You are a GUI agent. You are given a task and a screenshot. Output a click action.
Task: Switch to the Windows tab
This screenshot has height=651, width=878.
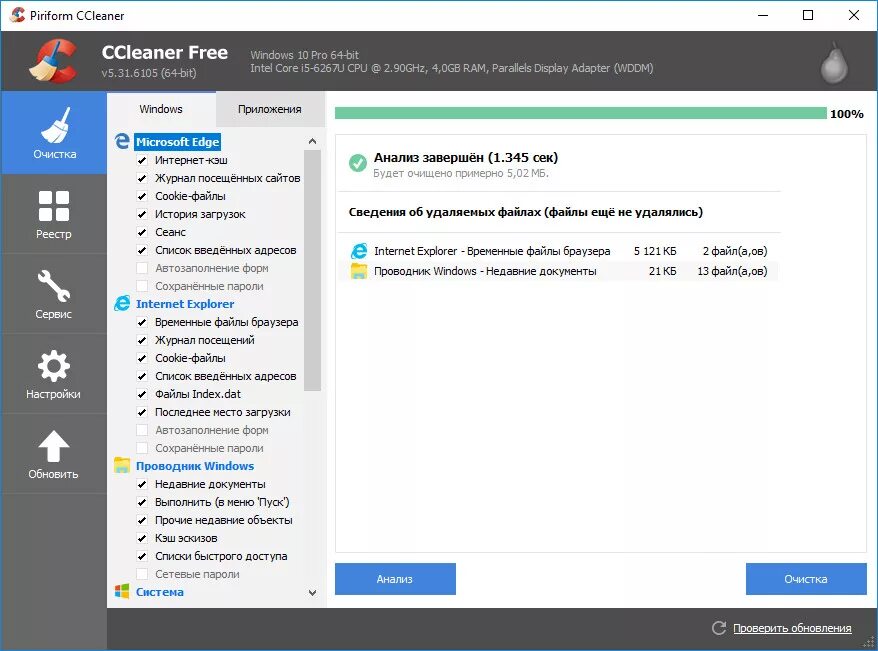point(161,109)
